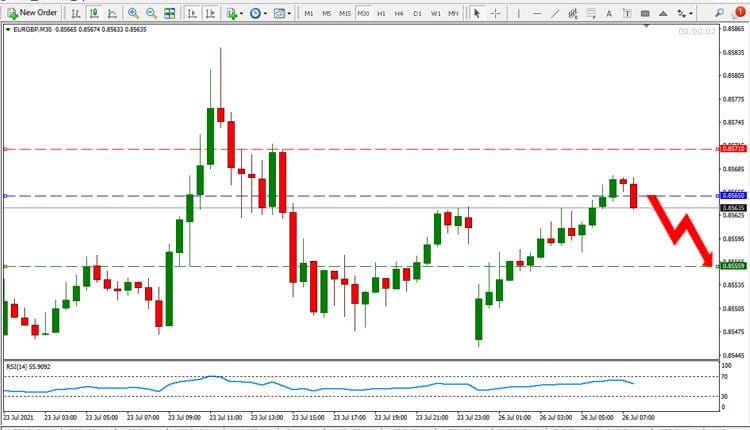Select the candlesticks chart type
The image size is (750, 430).
pos(94,13)
